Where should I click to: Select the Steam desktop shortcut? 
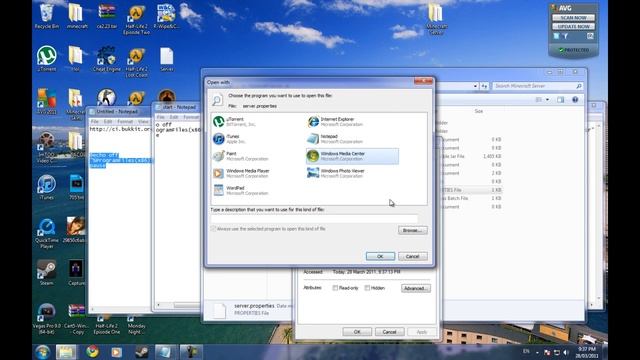coord(47,272)
